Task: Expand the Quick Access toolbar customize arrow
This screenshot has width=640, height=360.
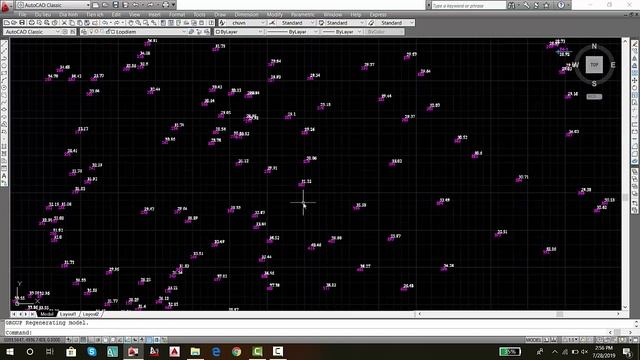Action: [x=173, y=5]
